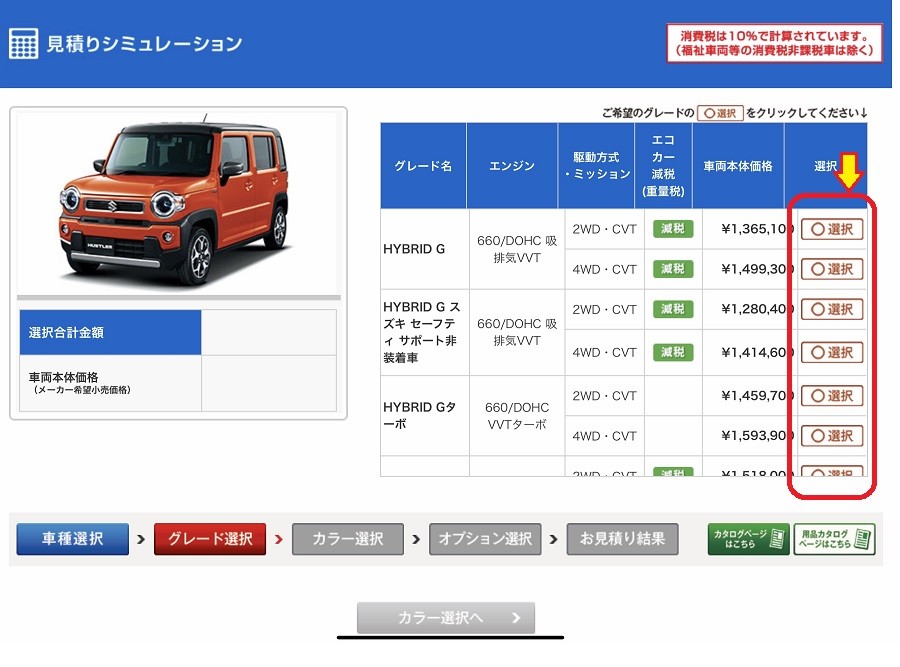900x667 pixels.
Task: Click the consumption tax 10% notice box
Action: tap(774, 43)
